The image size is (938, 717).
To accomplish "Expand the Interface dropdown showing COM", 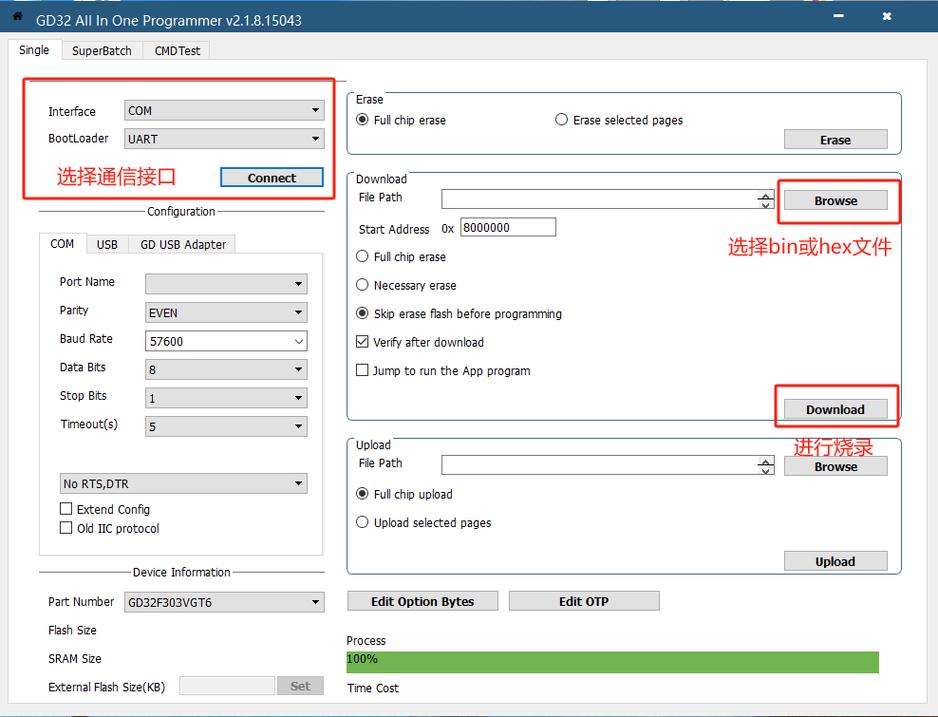I will click(224, 111).
